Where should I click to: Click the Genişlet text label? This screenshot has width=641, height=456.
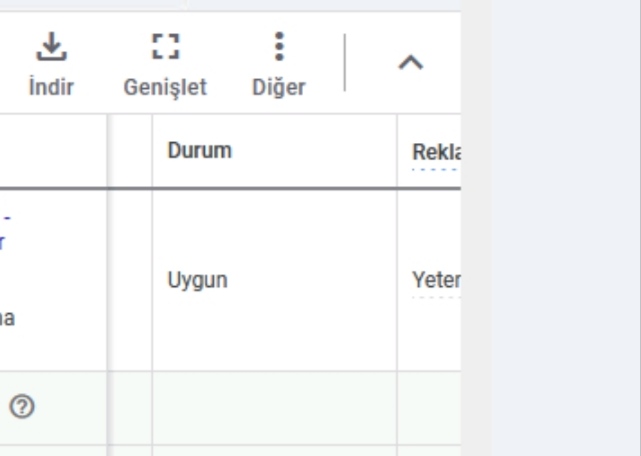click(165, 88)
